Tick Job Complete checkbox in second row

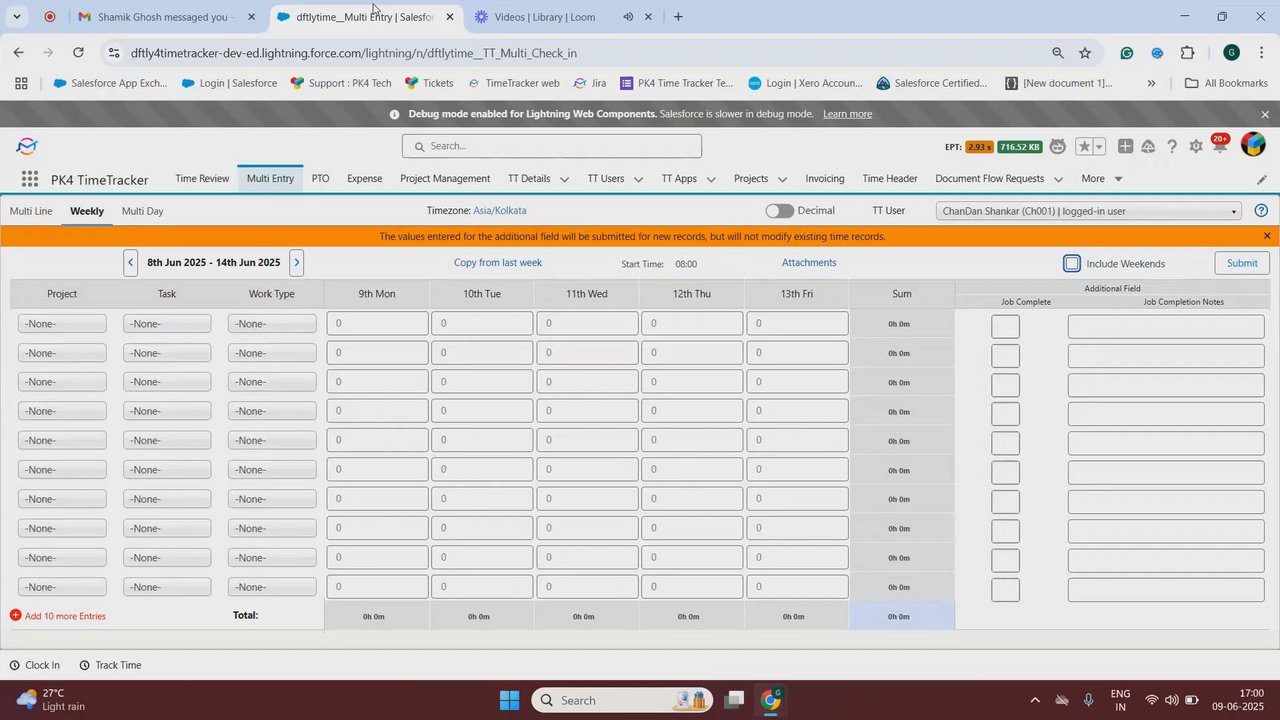[x=1005, y=356]
